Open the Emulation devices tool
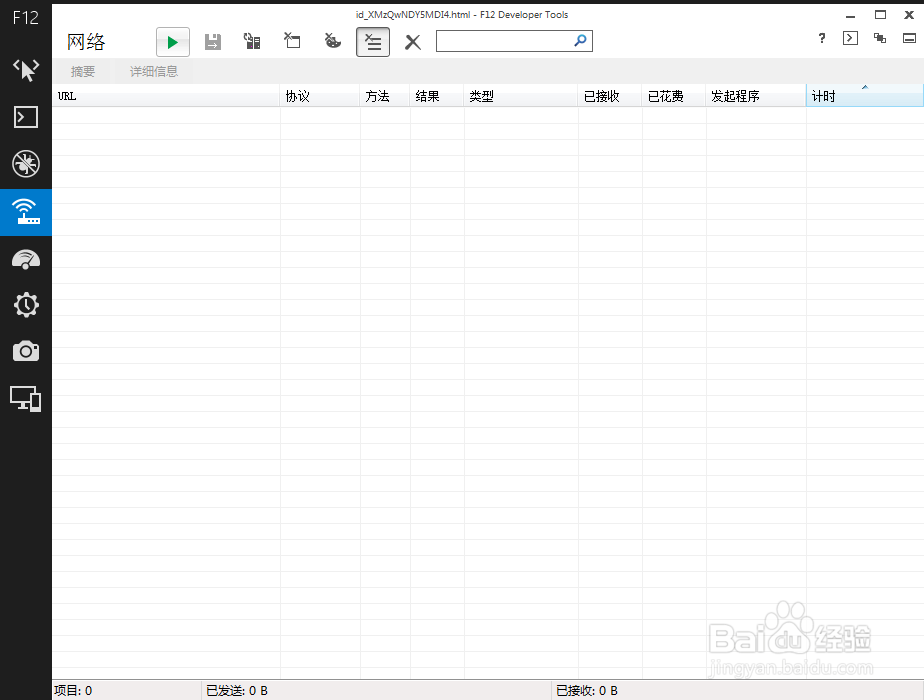924x700 pixels. (x=26, y=399)
